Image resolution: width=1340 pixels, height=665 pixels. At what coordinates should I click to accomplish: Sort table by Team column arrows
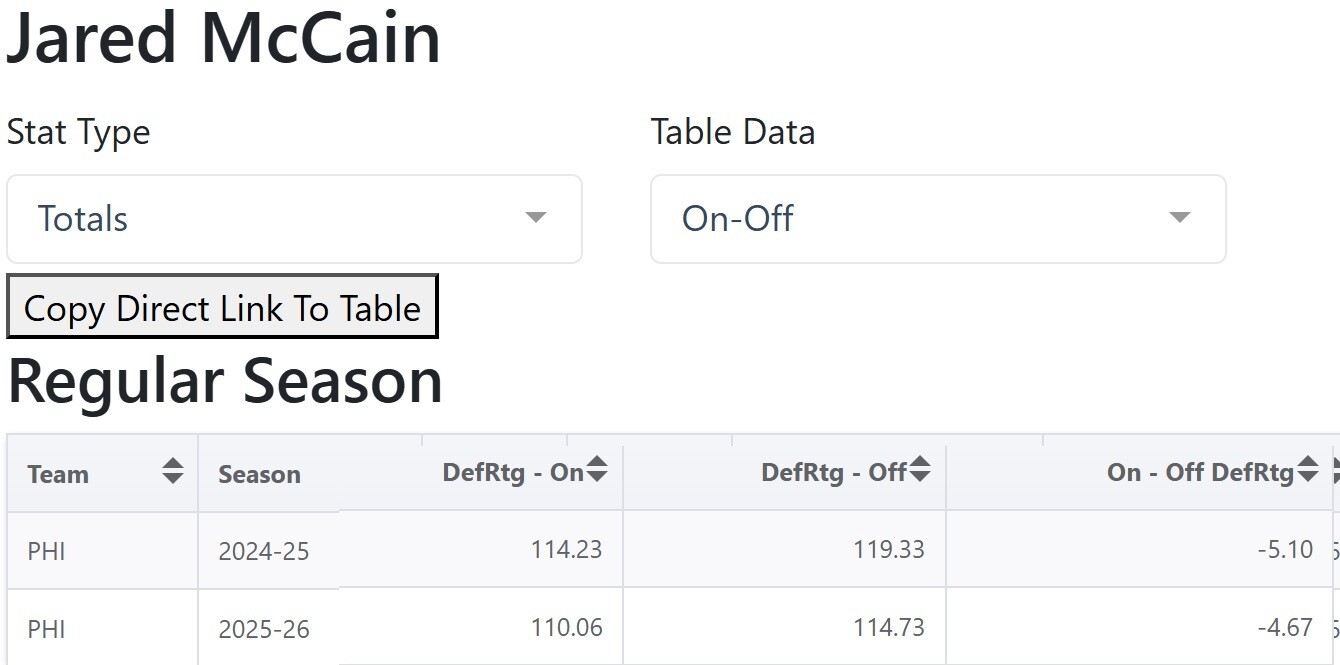pyautogui.click(x=173, y=471)
